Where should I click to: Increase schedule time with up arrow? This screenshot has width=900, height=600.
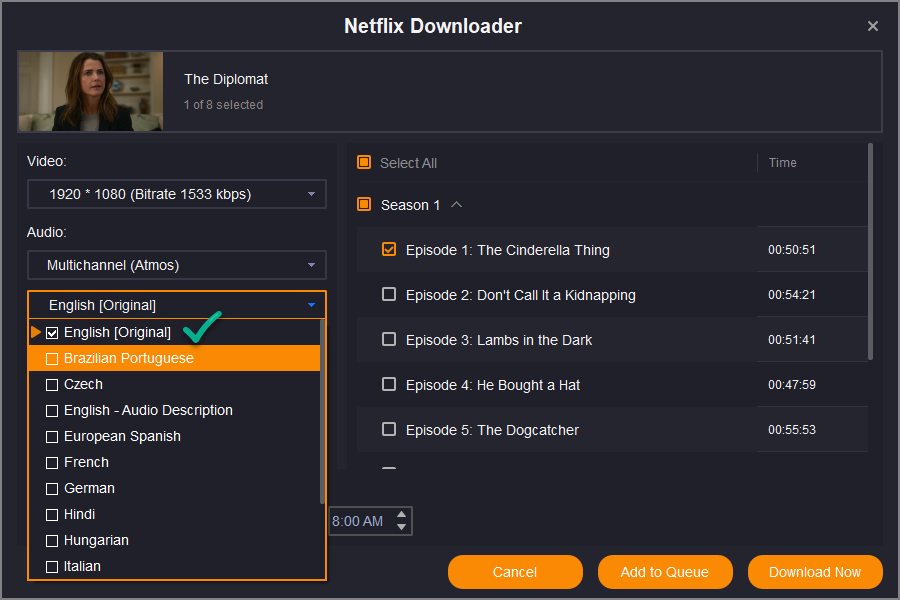[402, 514]
